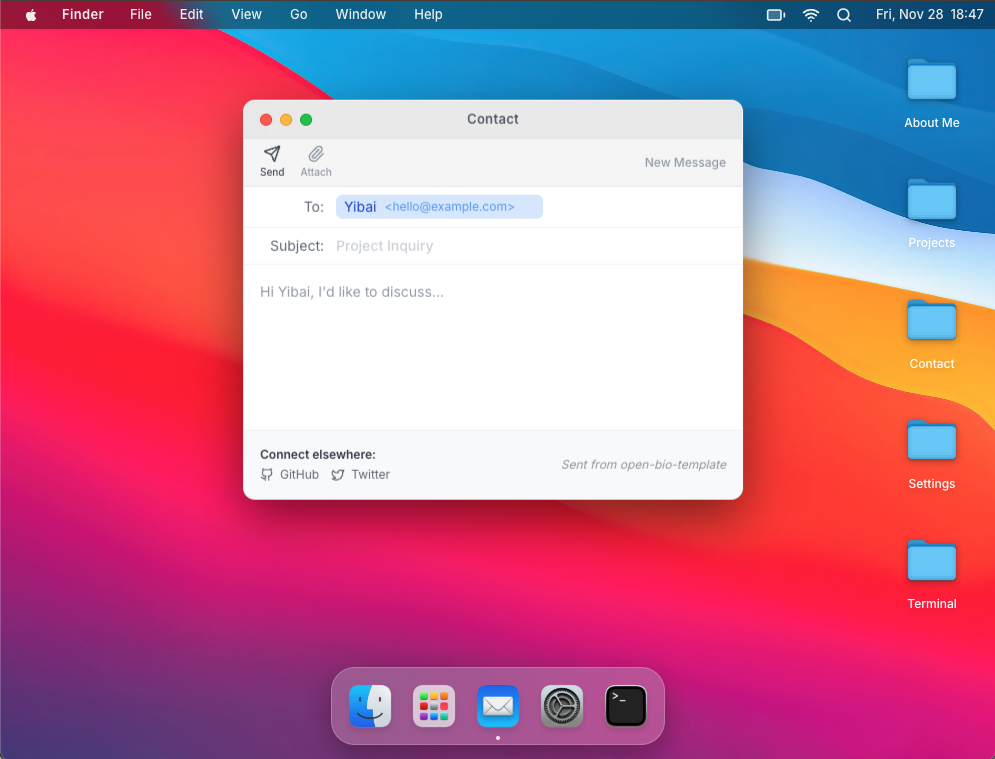
Task: Open the View menu
Action: (246, 15)
